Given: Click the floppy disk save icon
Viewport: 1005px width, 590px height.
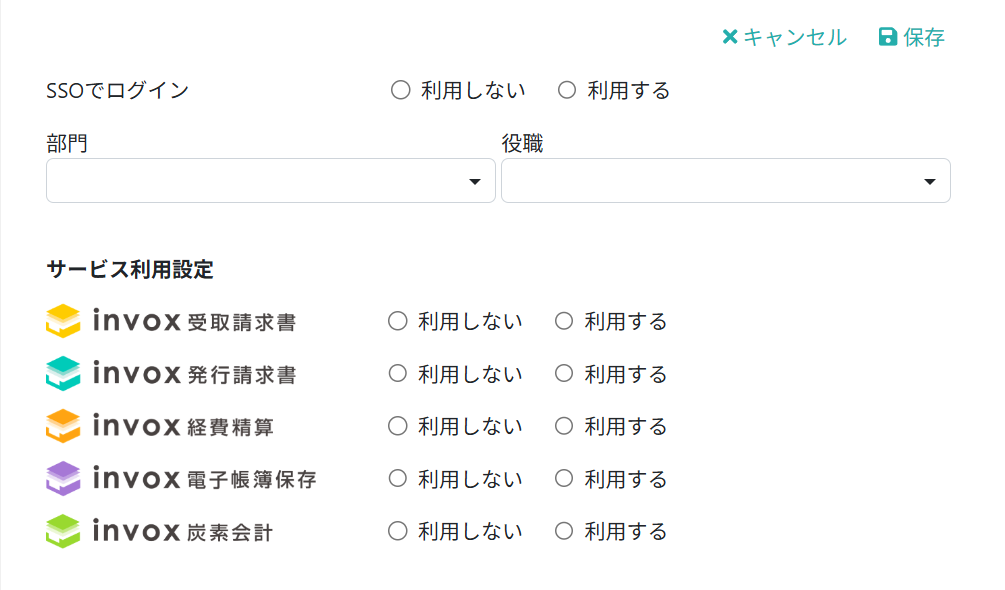Looking at the screenshot, I should [887, 38].
